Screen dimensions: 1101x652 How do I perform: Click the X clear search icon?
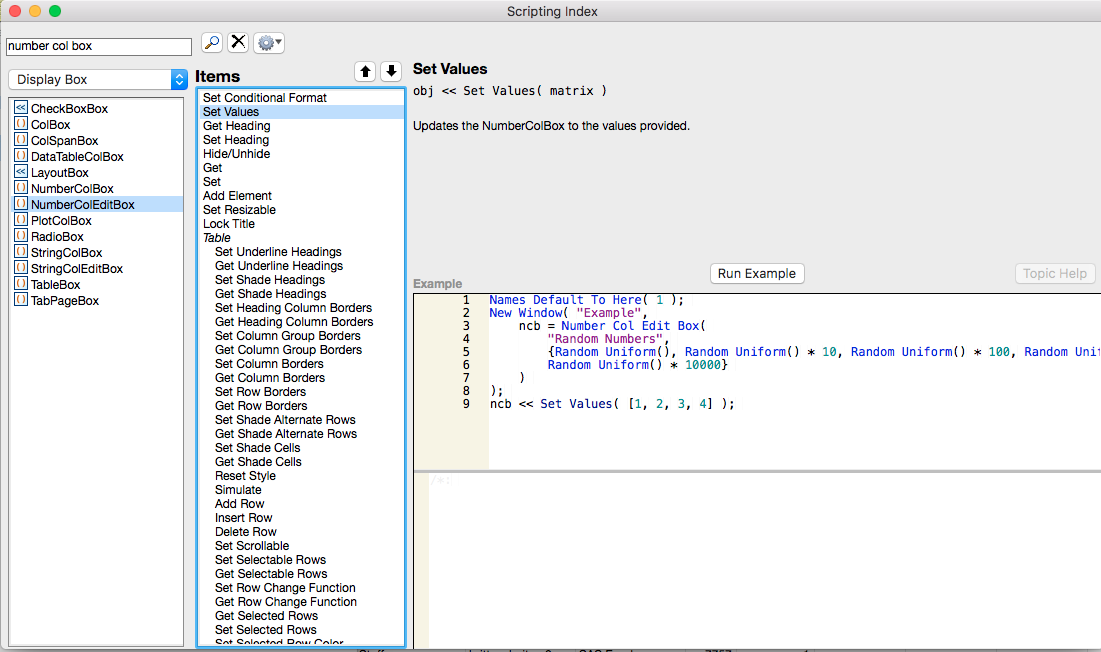point(238,42)
